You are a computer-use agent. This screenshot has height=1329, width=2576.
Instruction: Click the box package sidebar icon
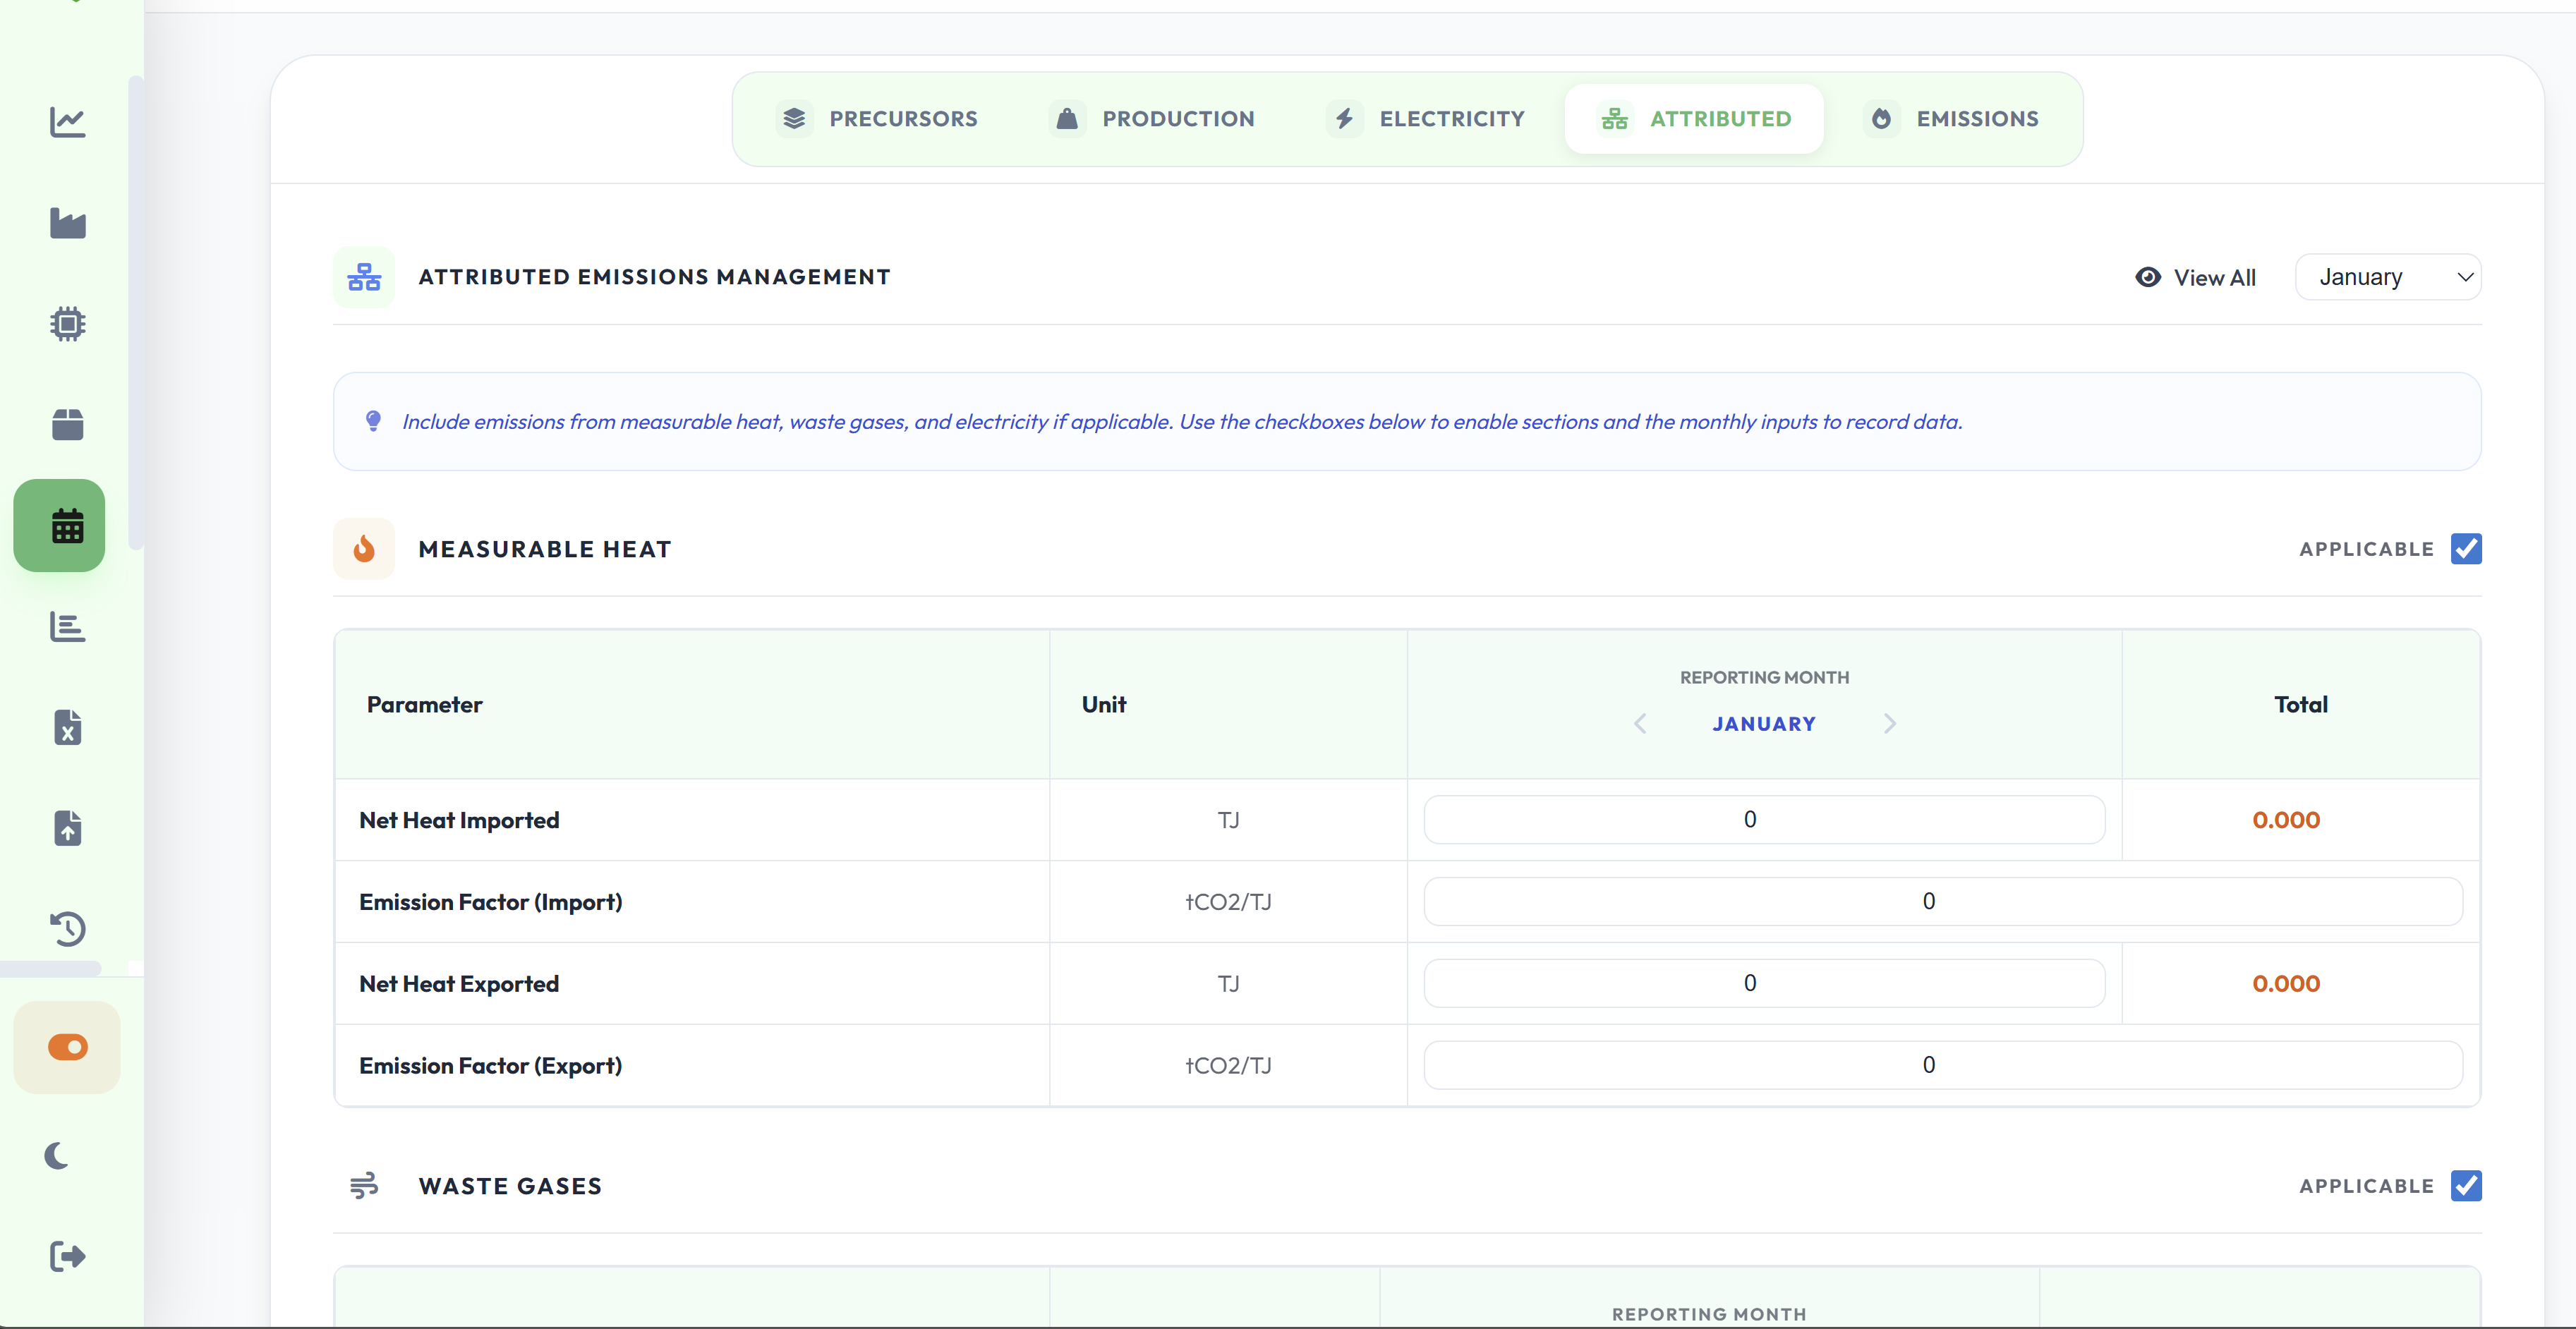pos(67,424)
